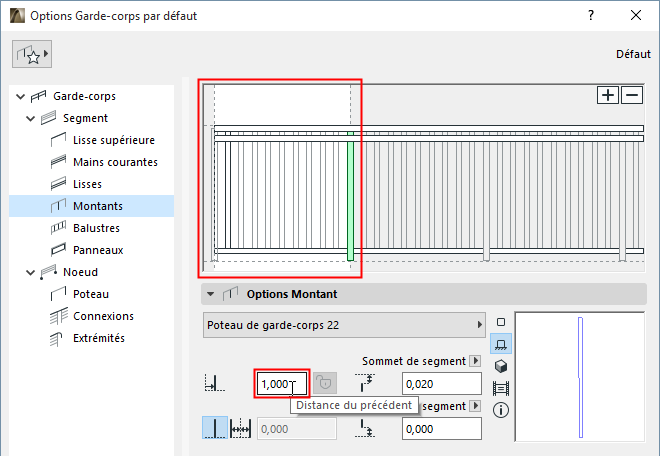Screen dimensions: 660x456
Task: Click the Balustres icon
Action: (59, 228)
